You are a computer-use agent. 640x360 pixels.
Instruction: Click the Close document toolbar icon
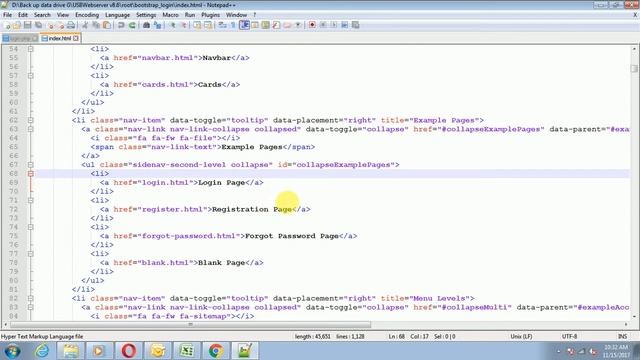tap(51, 25)
